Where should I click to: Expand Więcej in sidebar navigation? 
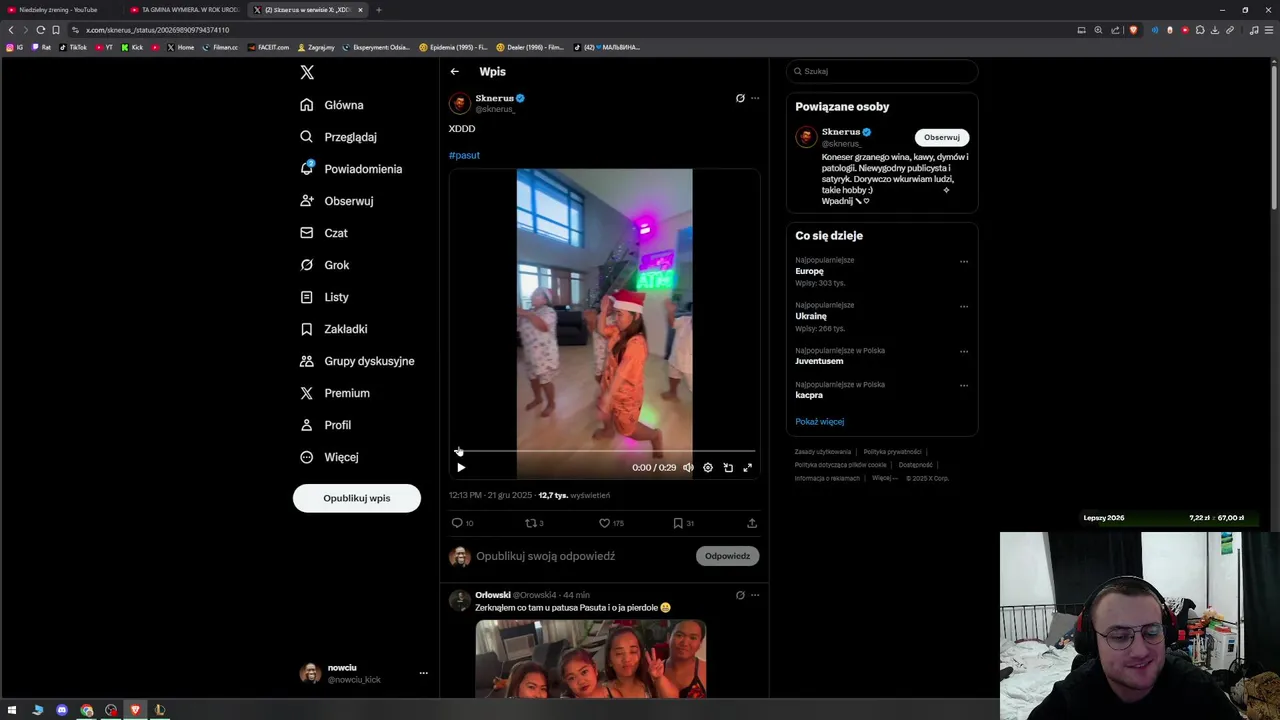[329, 457]
